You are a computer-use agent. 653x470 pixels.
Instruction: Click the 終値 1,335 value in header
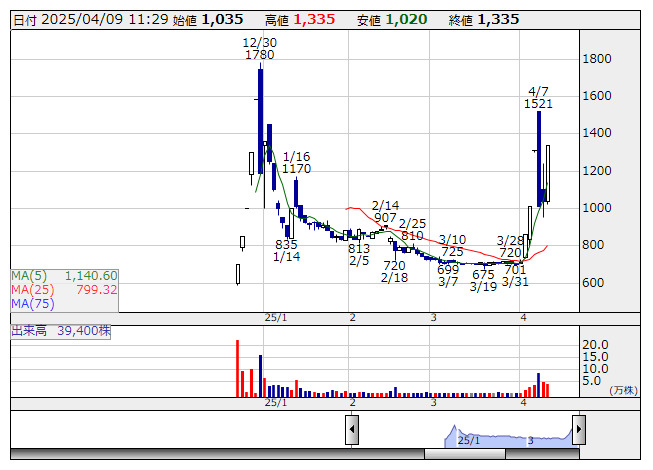(x=497, y=19)
